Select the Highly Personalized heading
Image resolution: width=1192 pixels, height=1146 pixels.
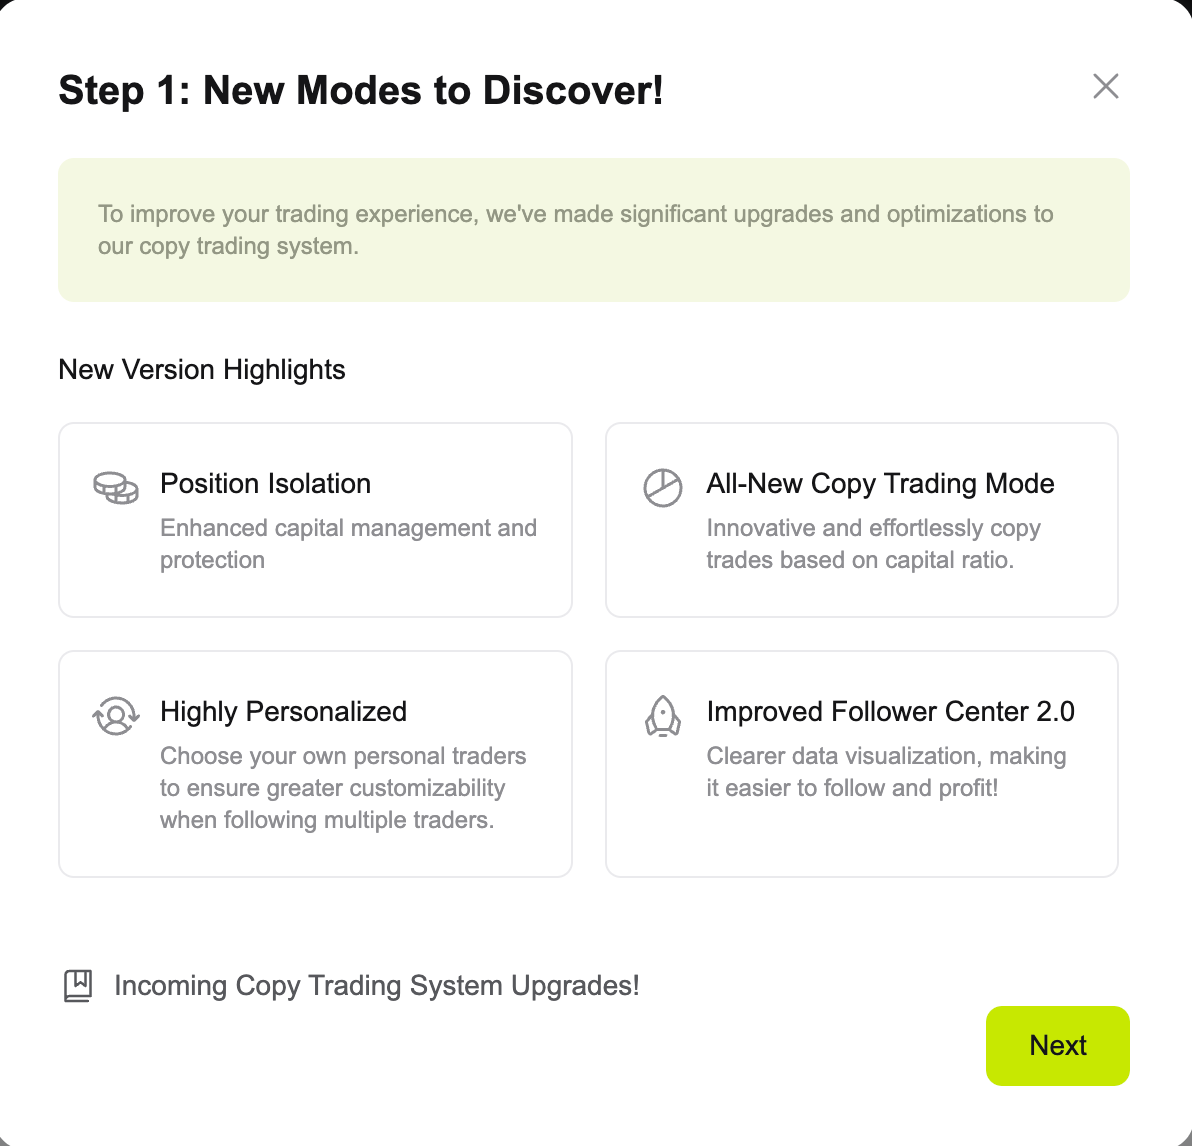[x=283, y=712]
